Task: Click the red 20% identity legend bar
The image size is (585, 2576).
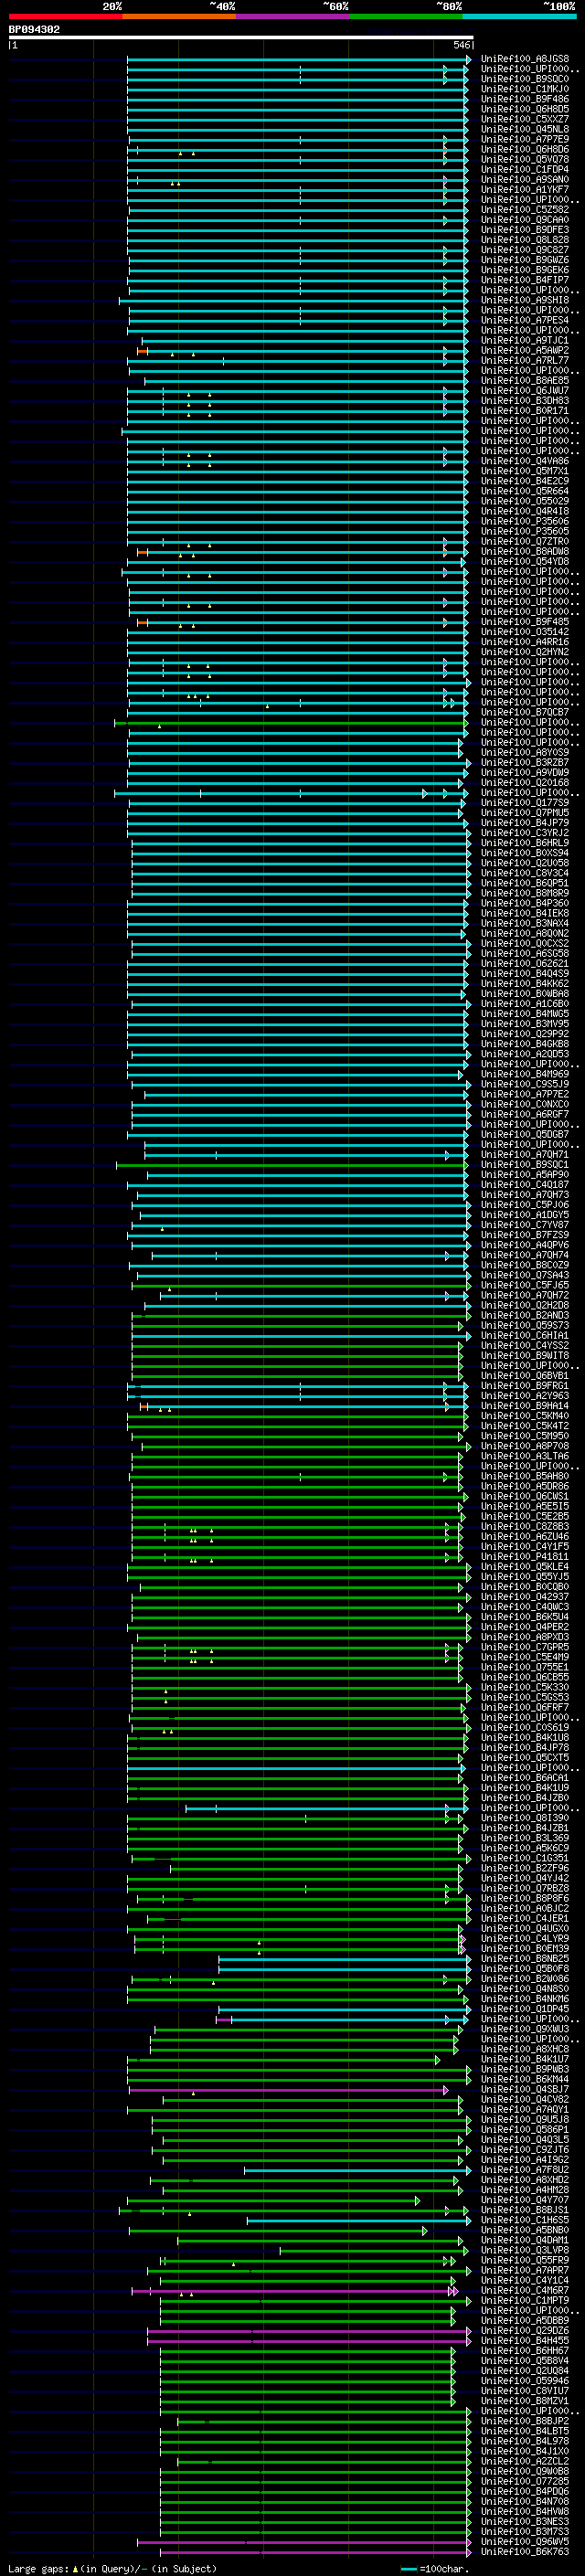Action: coord(65,16)
